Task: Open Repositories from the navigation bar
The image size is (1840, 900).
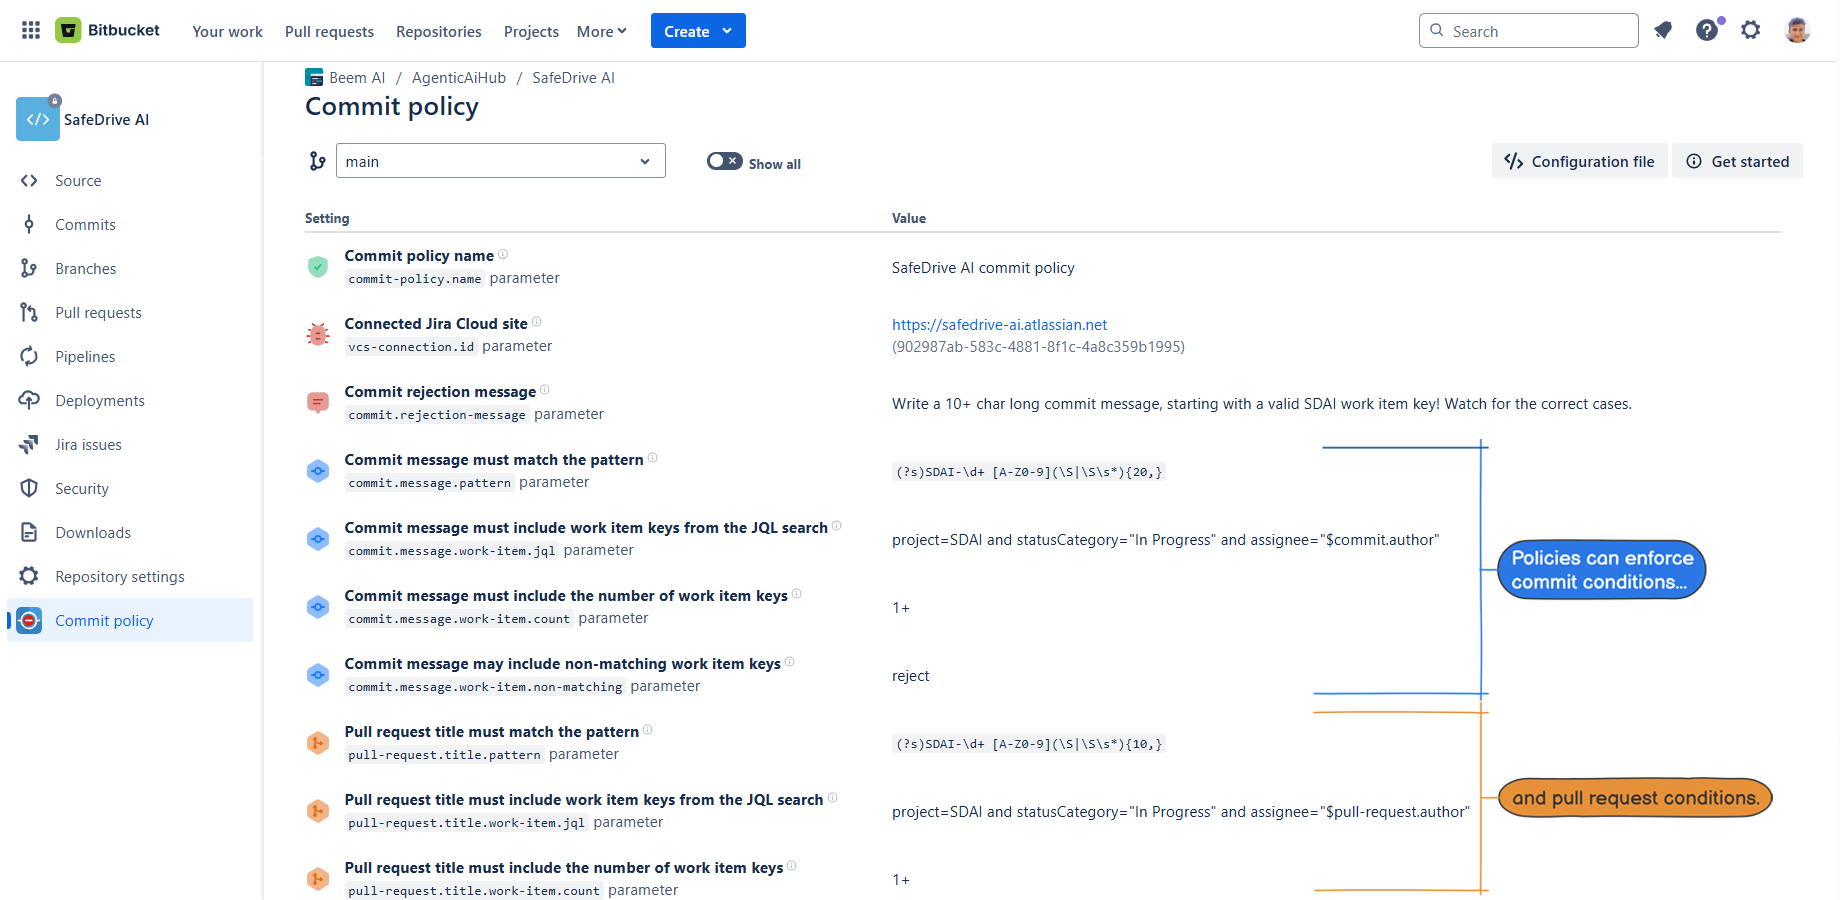Action: (x=438, y=31)
